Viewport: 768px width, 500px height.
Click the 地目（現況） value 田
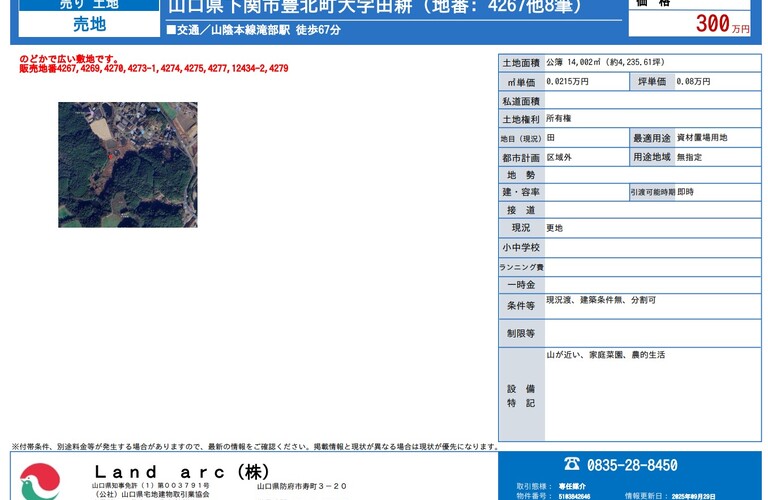pyautogui.click(x=551, y=138)
